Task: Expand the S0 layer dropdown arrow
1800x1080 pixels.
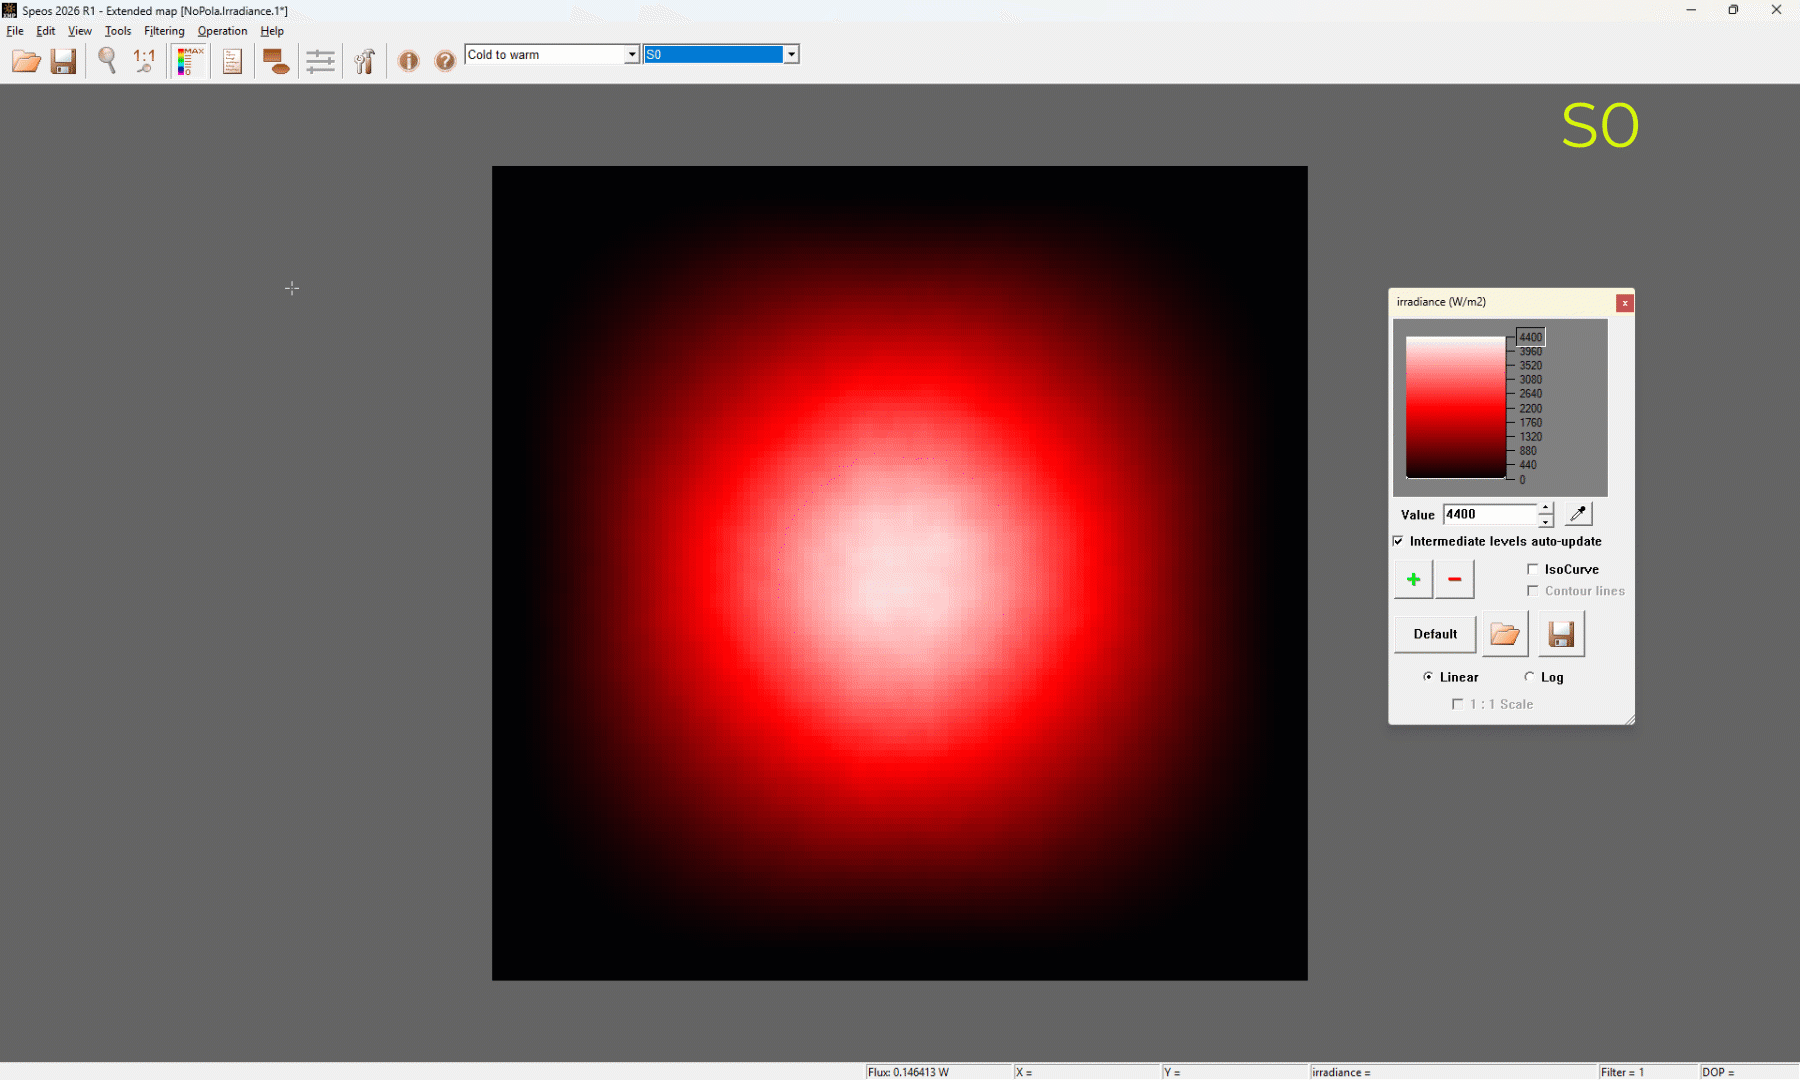Action: coord(791,55)
